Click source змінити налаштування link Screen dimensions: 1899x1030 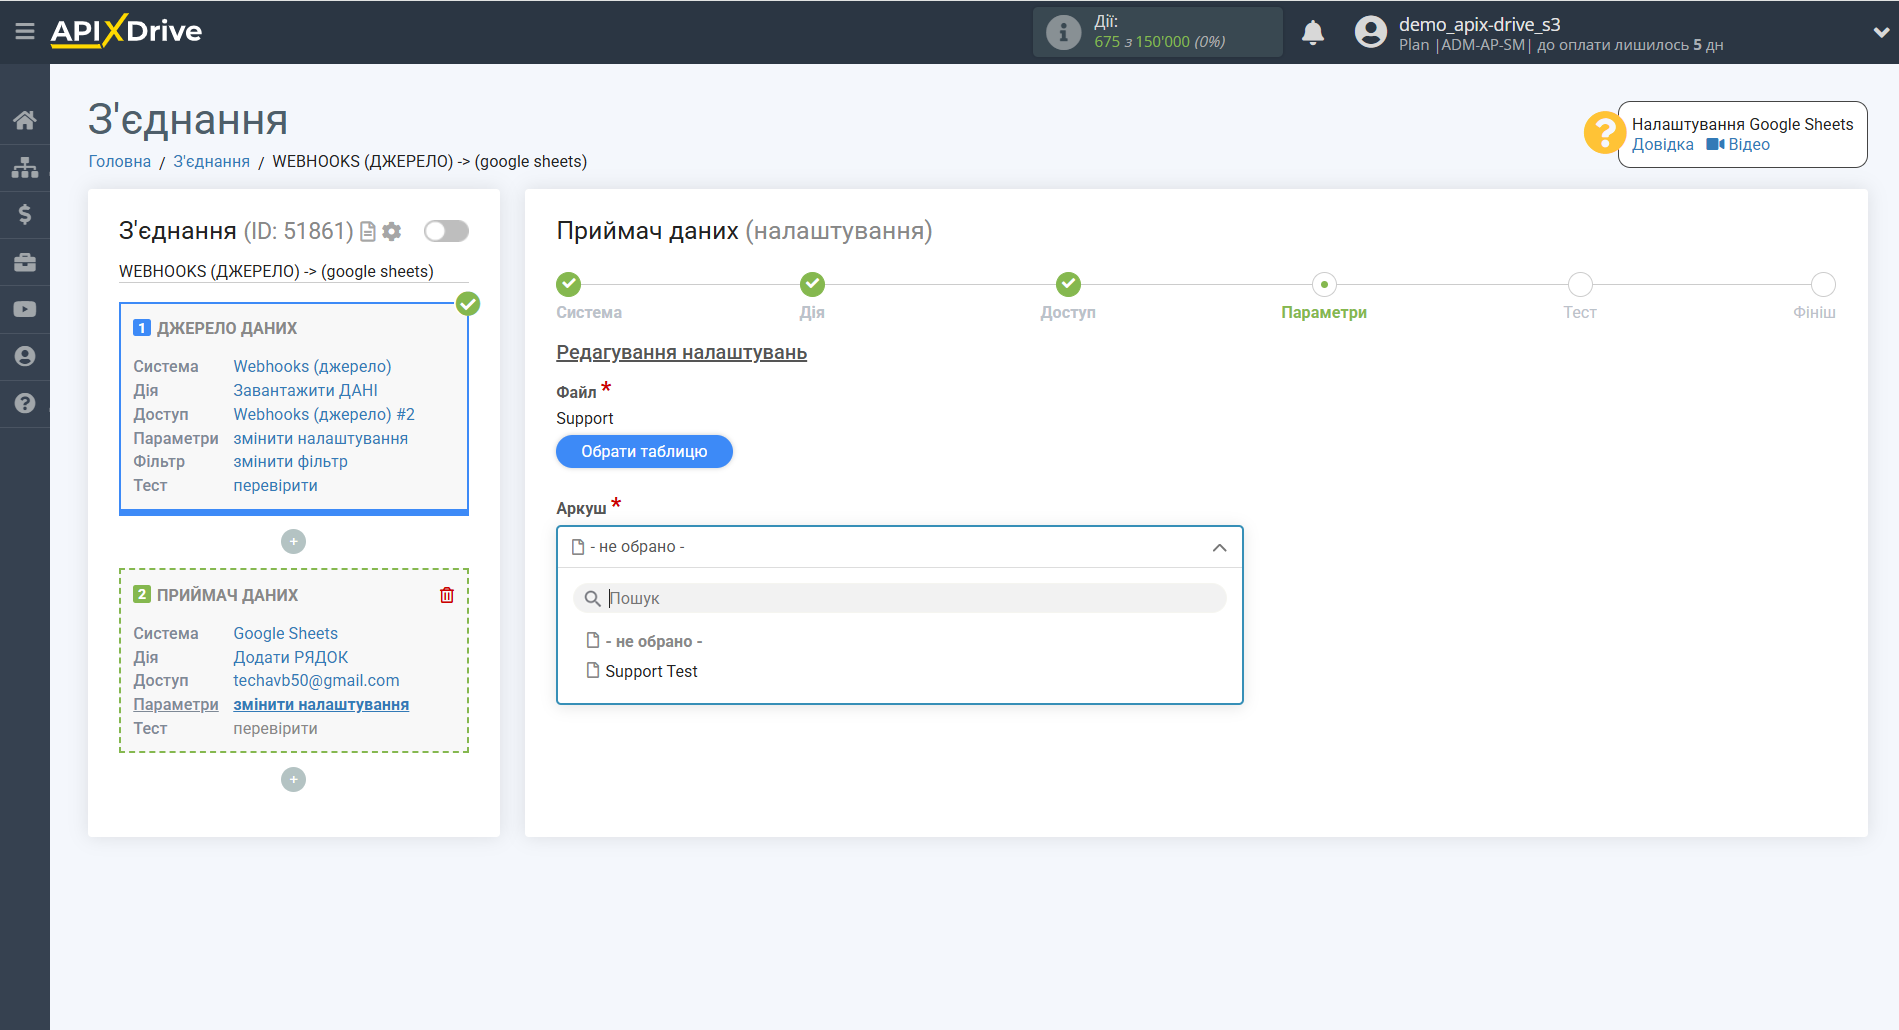pos(320,438)
